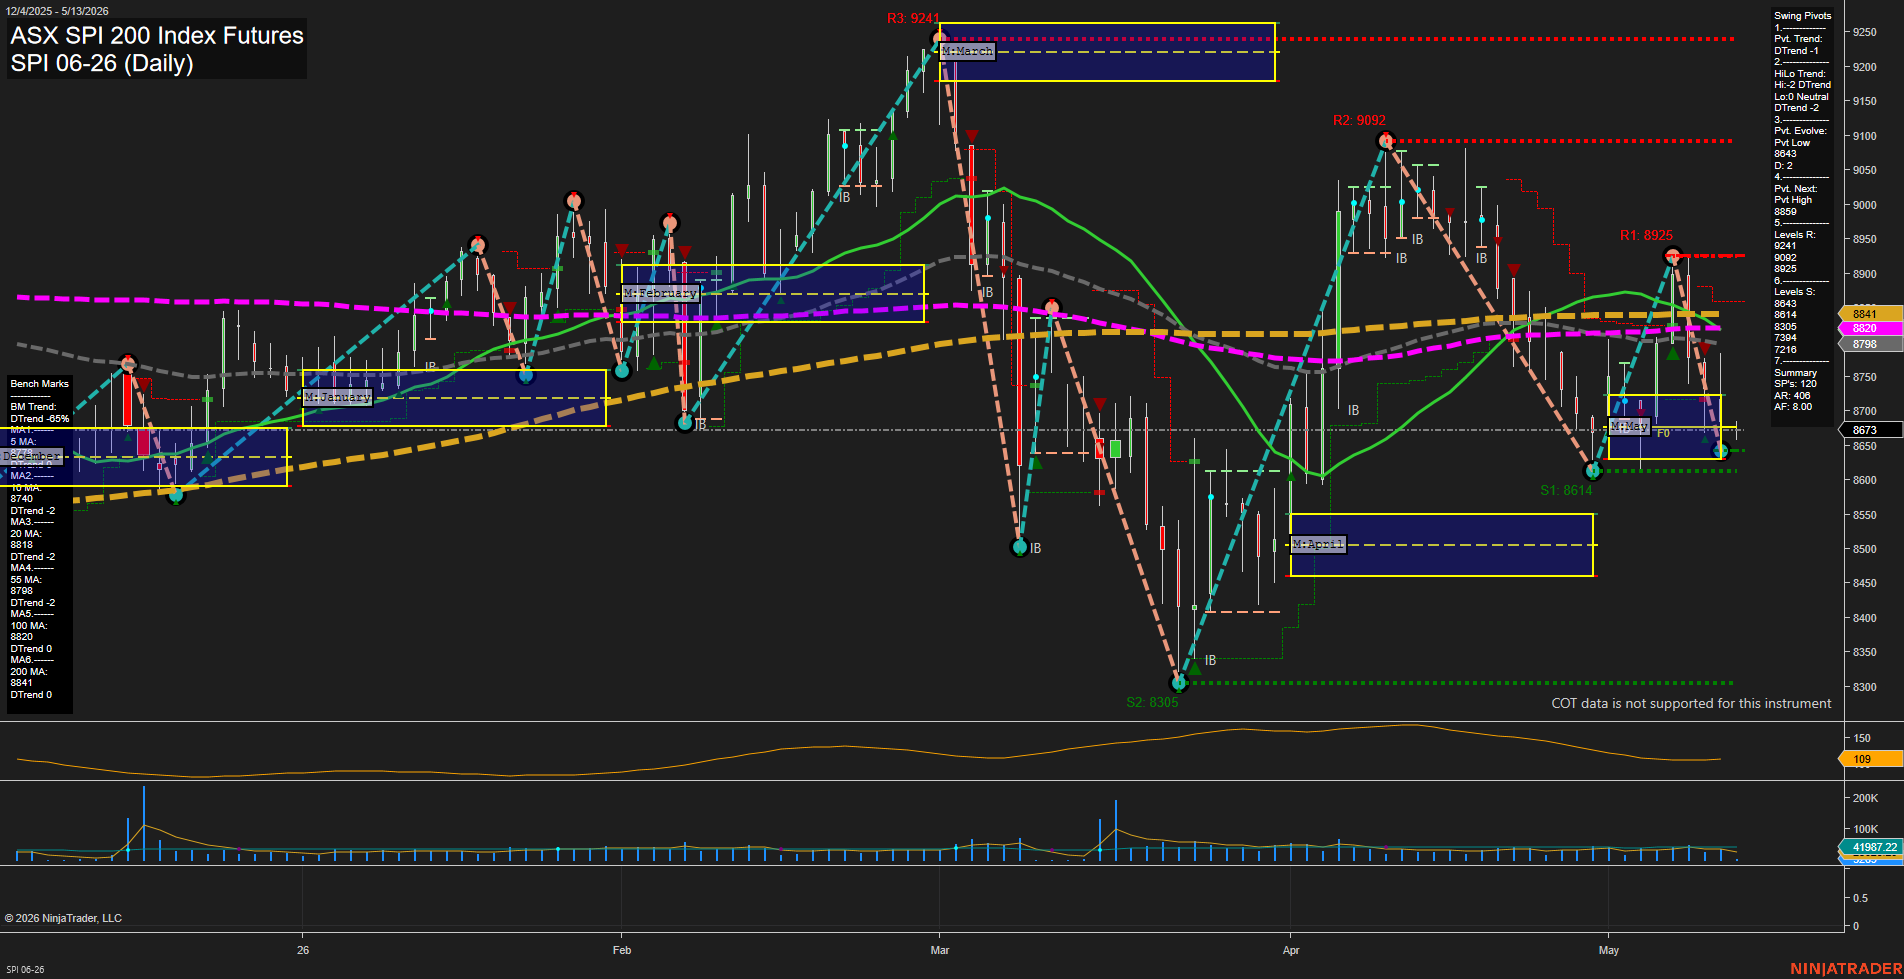Click the 12/4/2025 - 5/13/2026 date range

[x=57, y=11]
